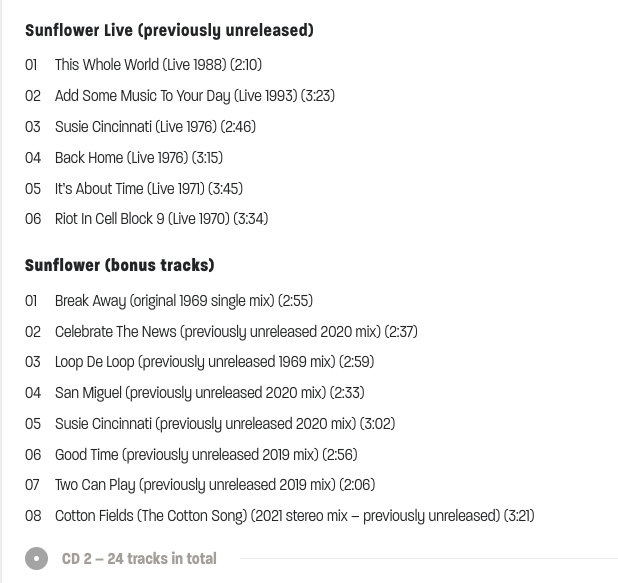The height and width of the screenshot is (583, 618).
Task: Click Loop De Loop 1969 mix track
Action: (x=214, y=362)
